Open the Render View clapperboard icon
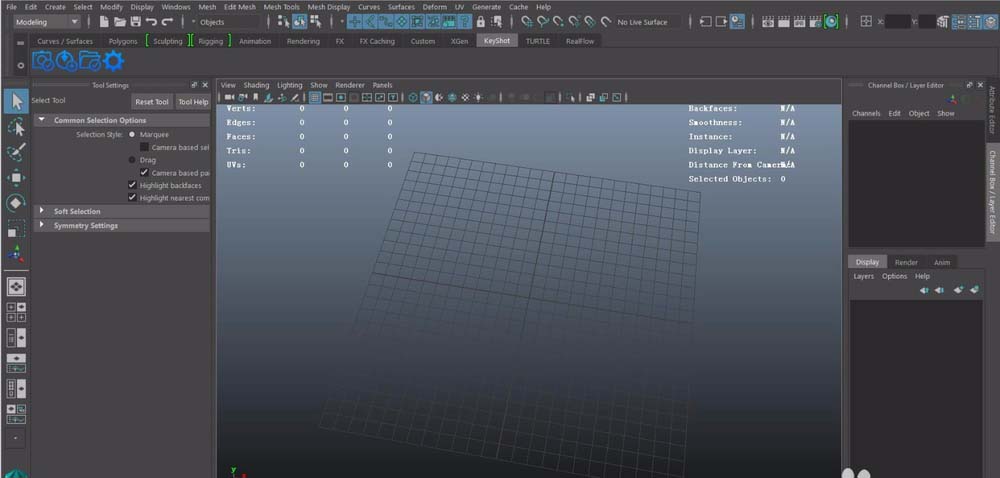This screenshot has width=1000, height=478. pyautogui.click(x=768, y=22)
